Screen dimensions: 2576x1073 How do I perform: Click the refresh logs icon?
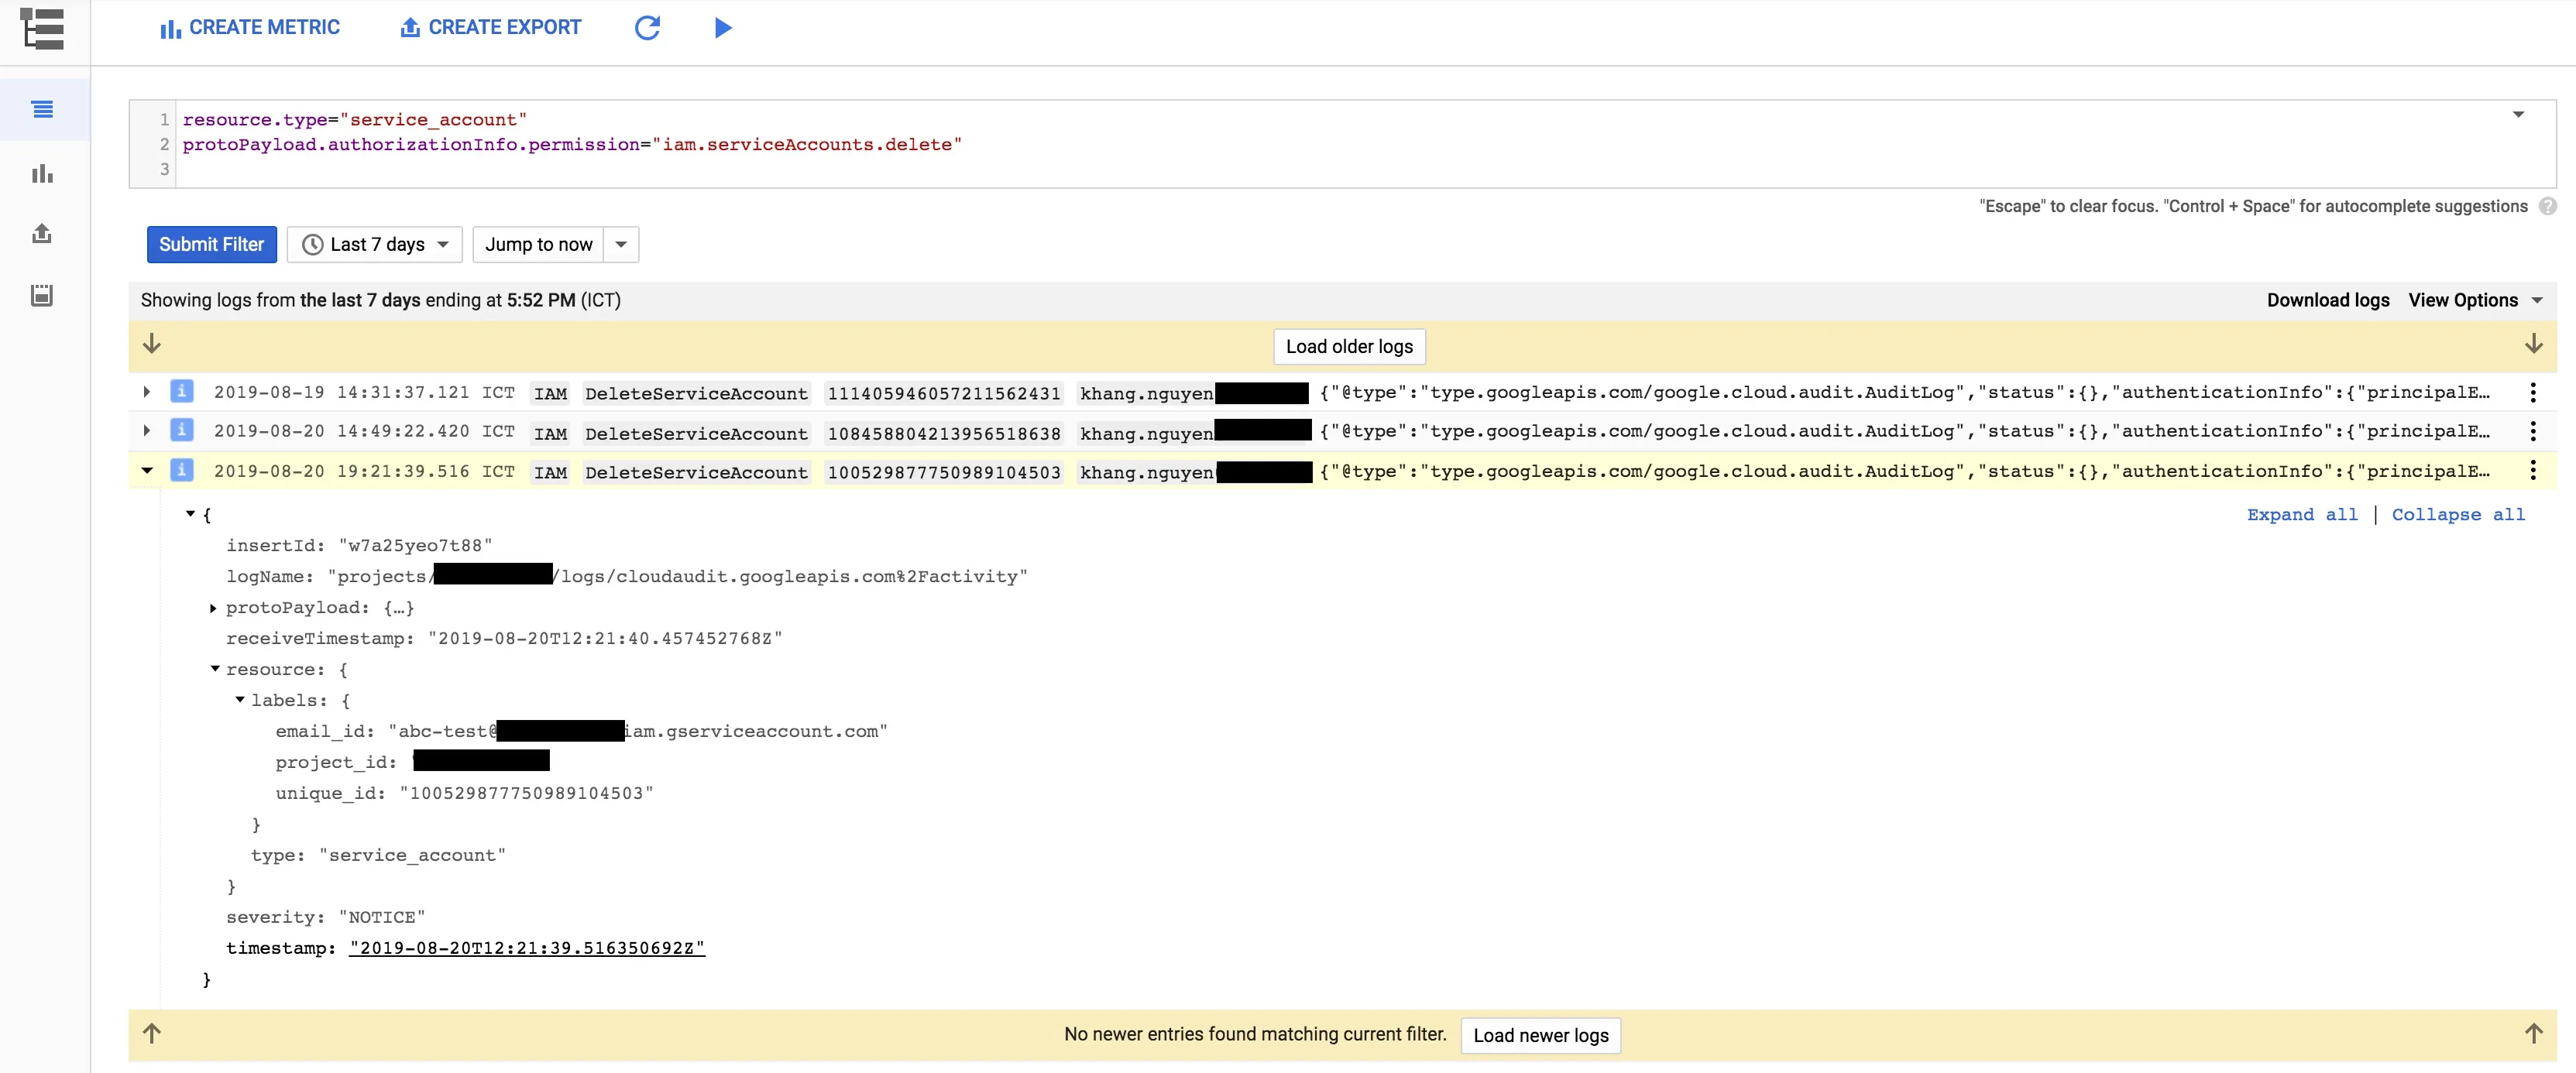click(647, 27)
